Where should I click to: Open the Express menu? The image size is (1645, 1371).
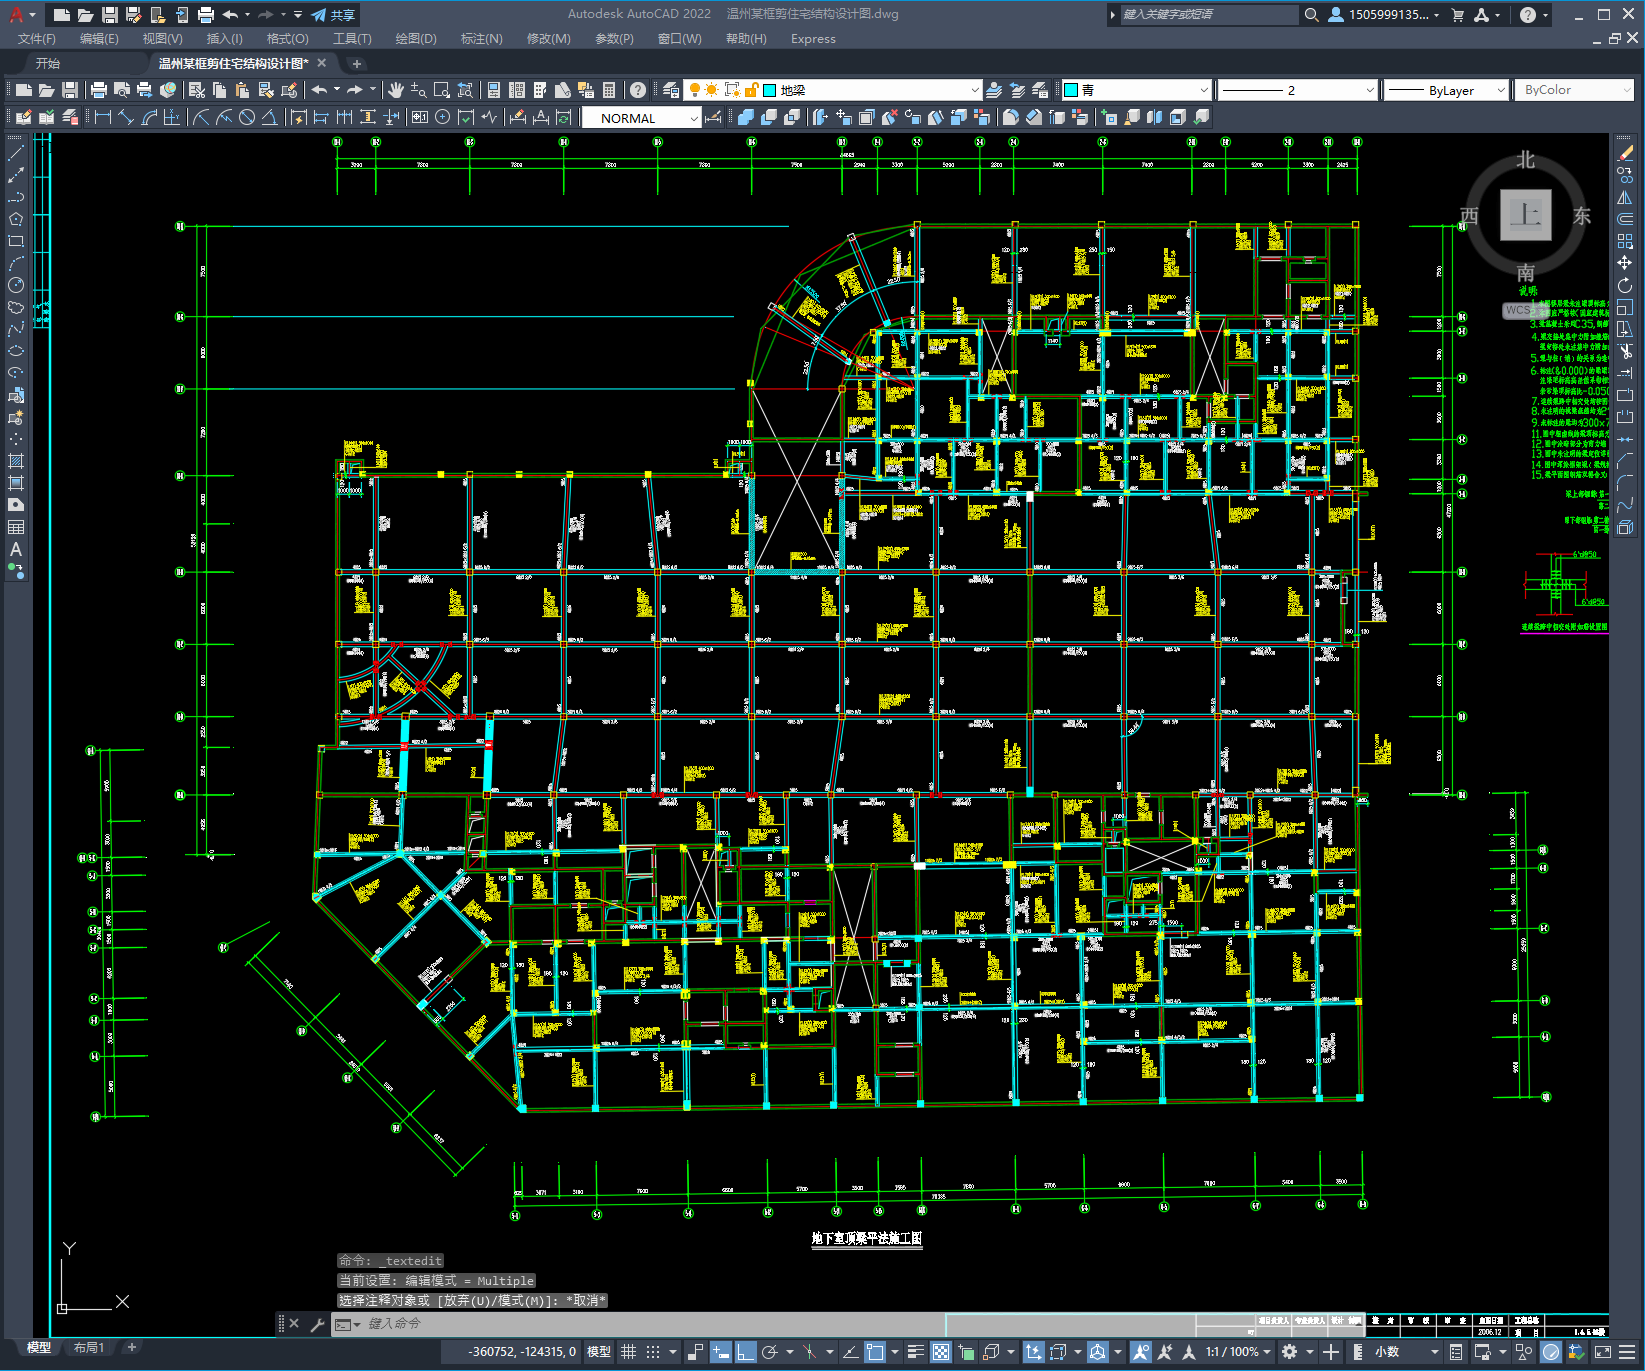(813, 39)
